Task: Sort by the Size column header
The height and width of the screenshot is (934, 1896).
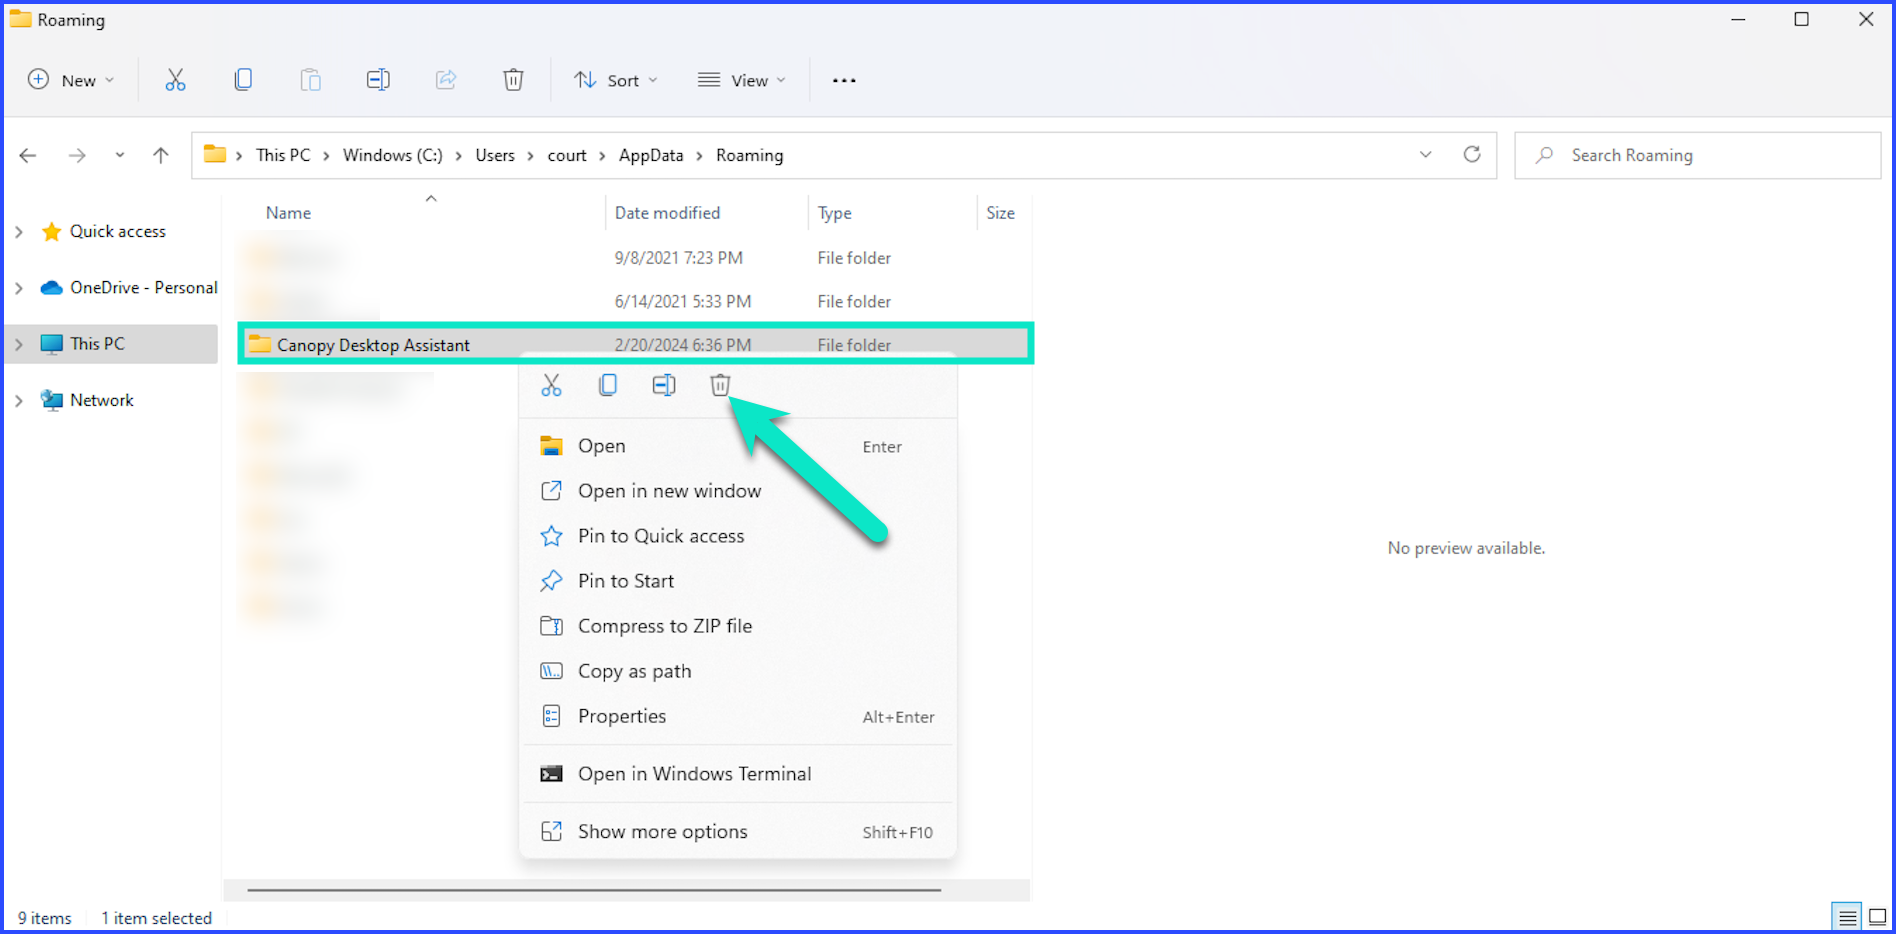Action: coord(1000,213)
